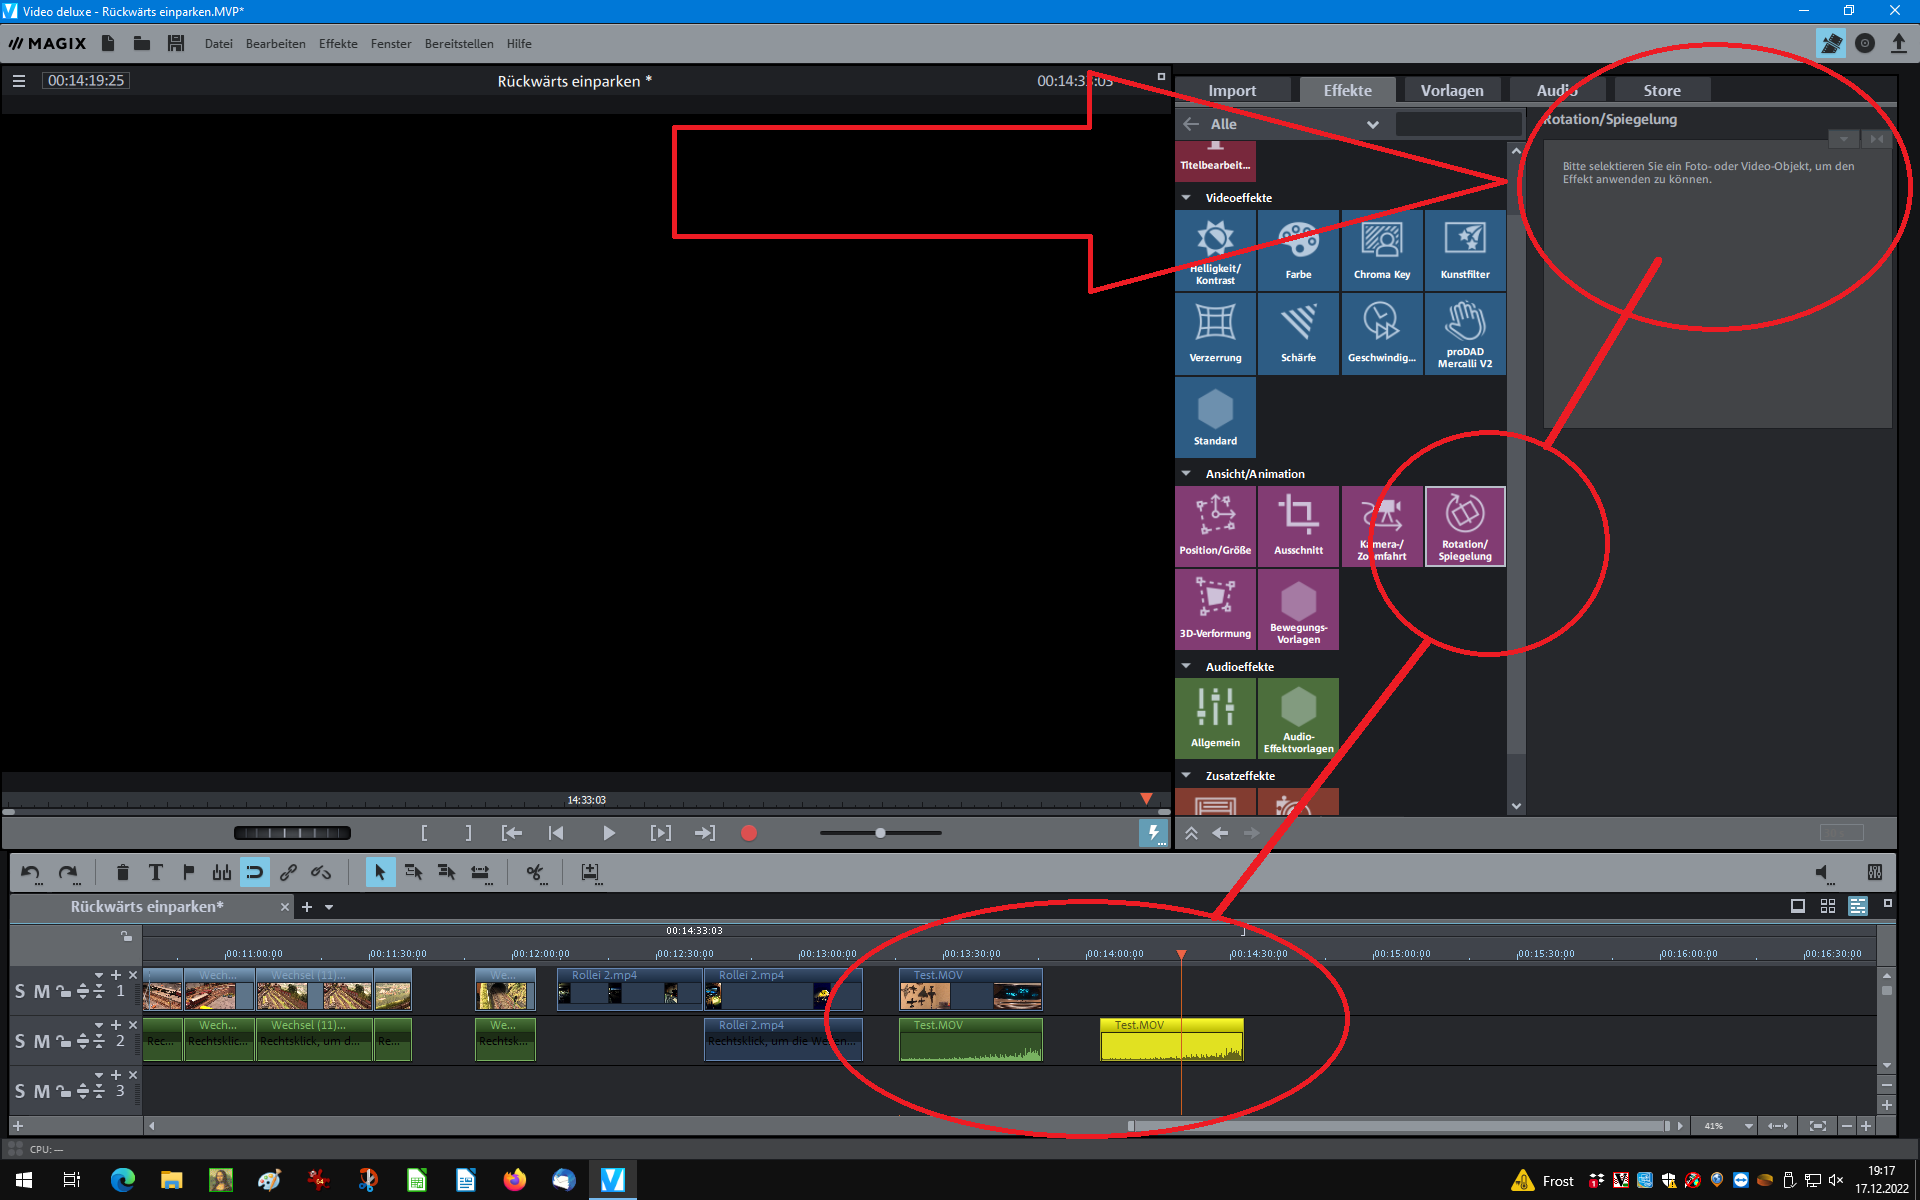Screen dimensions: 1920x1200
Task: Adjust the preview shuttle slider knob
Action: [x=880, y=833]
